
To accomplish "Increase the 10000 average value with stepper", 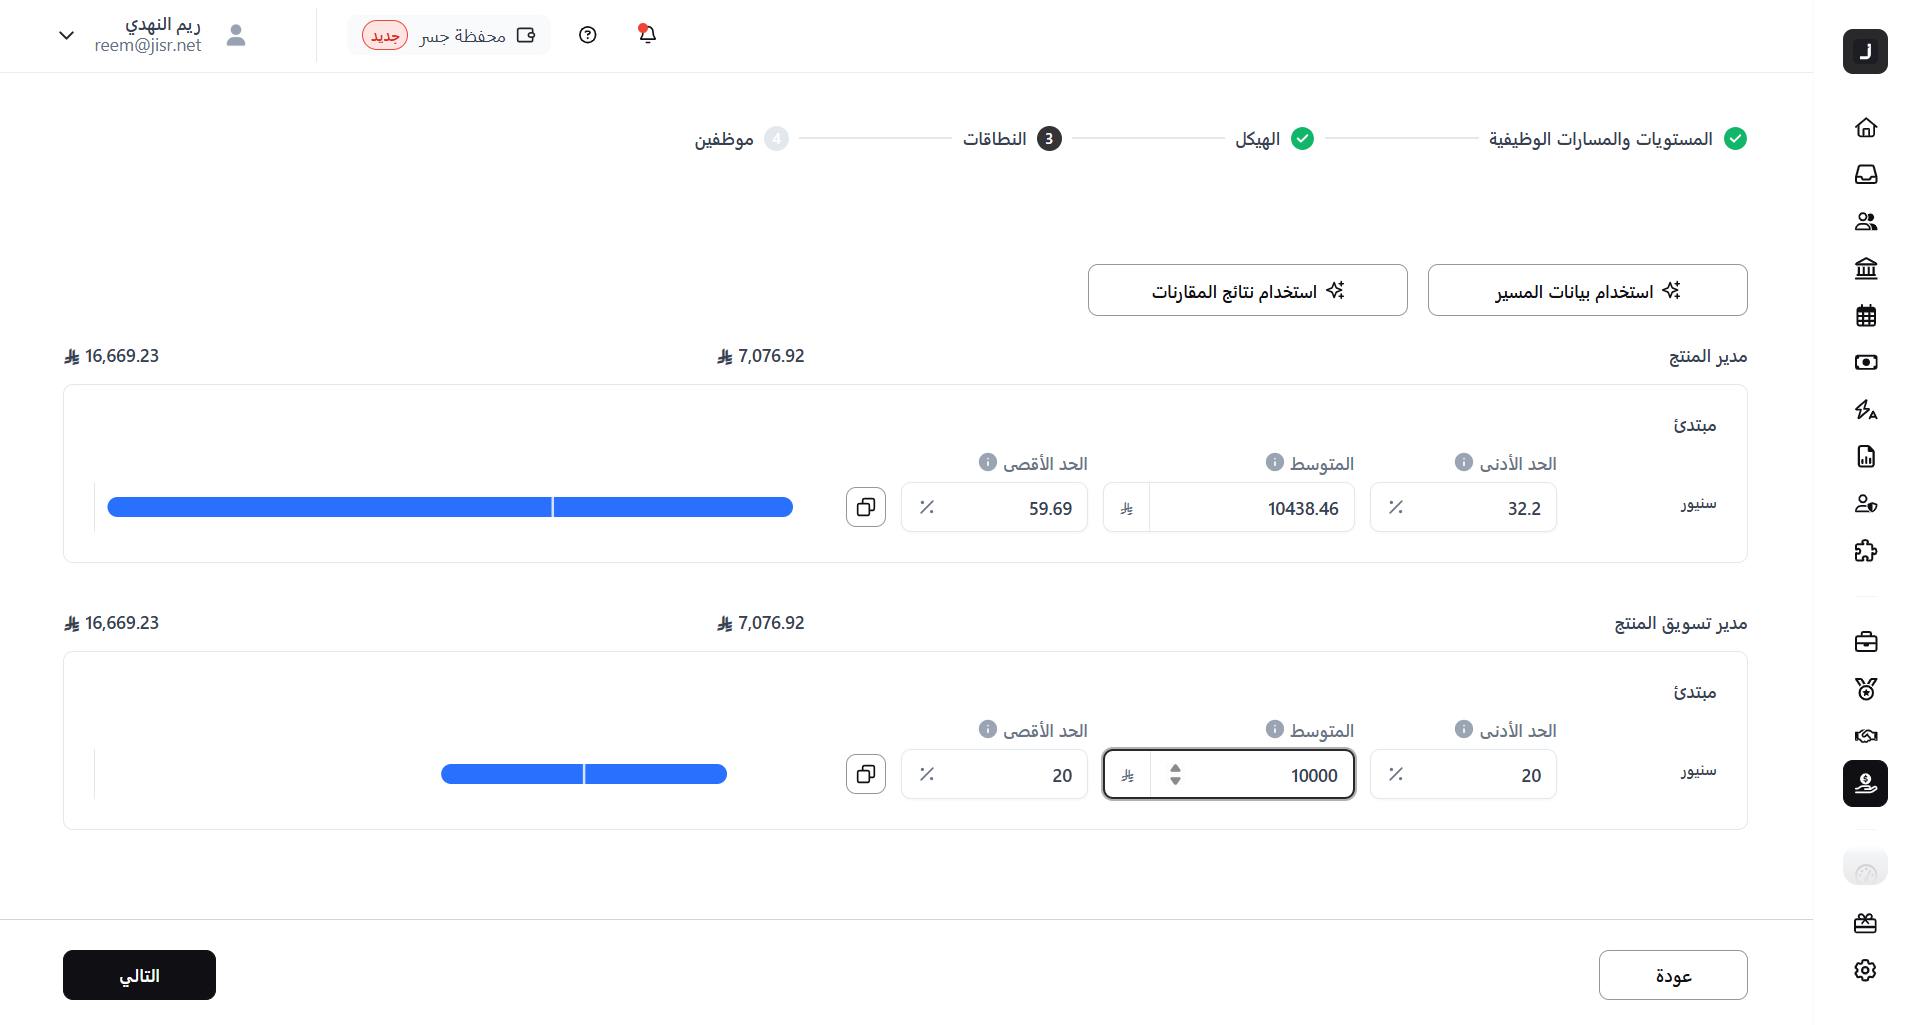I will [1175, 768].
